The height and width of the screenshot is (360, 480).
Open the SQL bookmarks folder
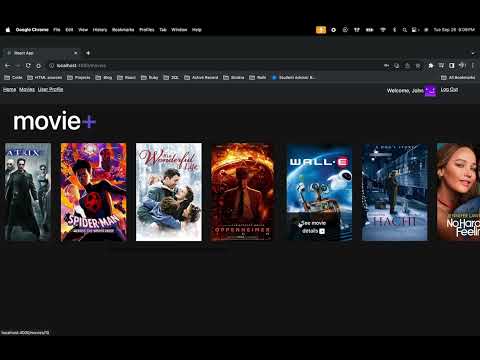[x=171, y=77]
